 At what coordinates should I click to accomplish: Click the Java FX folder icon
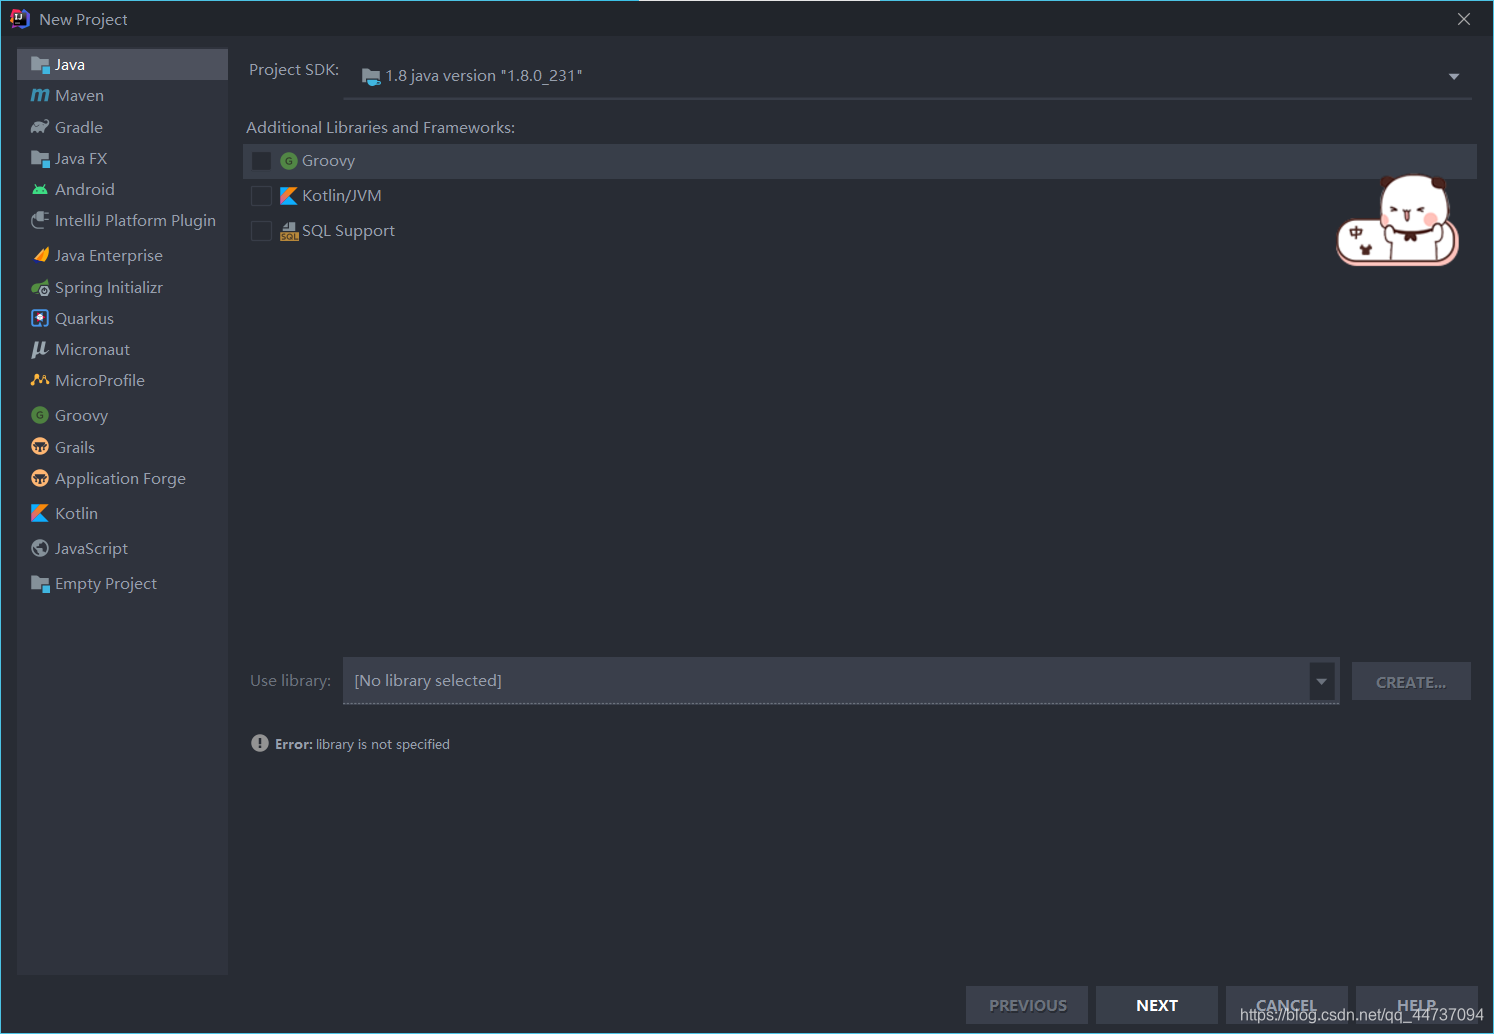point(40,158)
